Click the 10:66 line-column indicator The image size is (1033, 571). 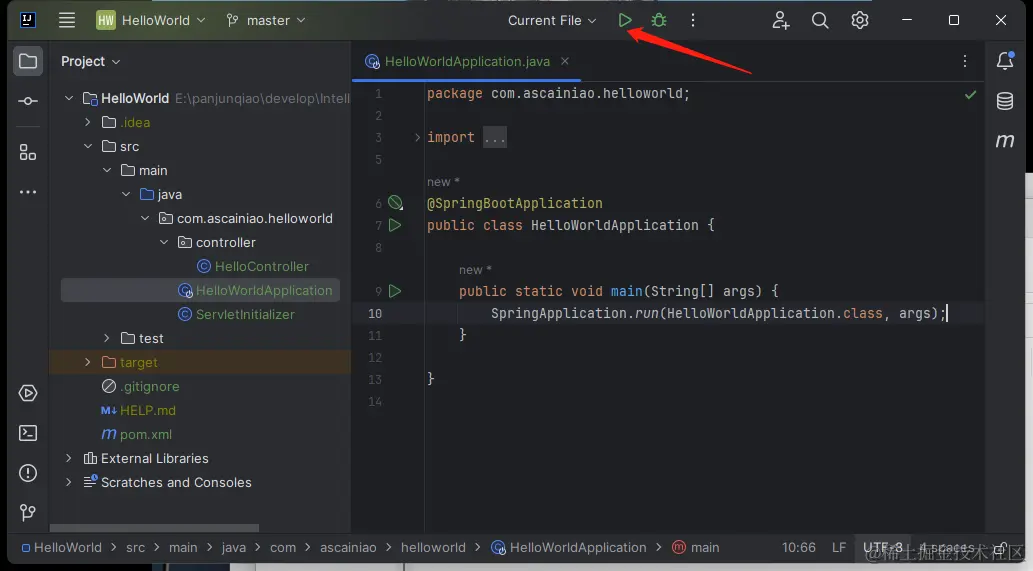click(x=798, y=547)
